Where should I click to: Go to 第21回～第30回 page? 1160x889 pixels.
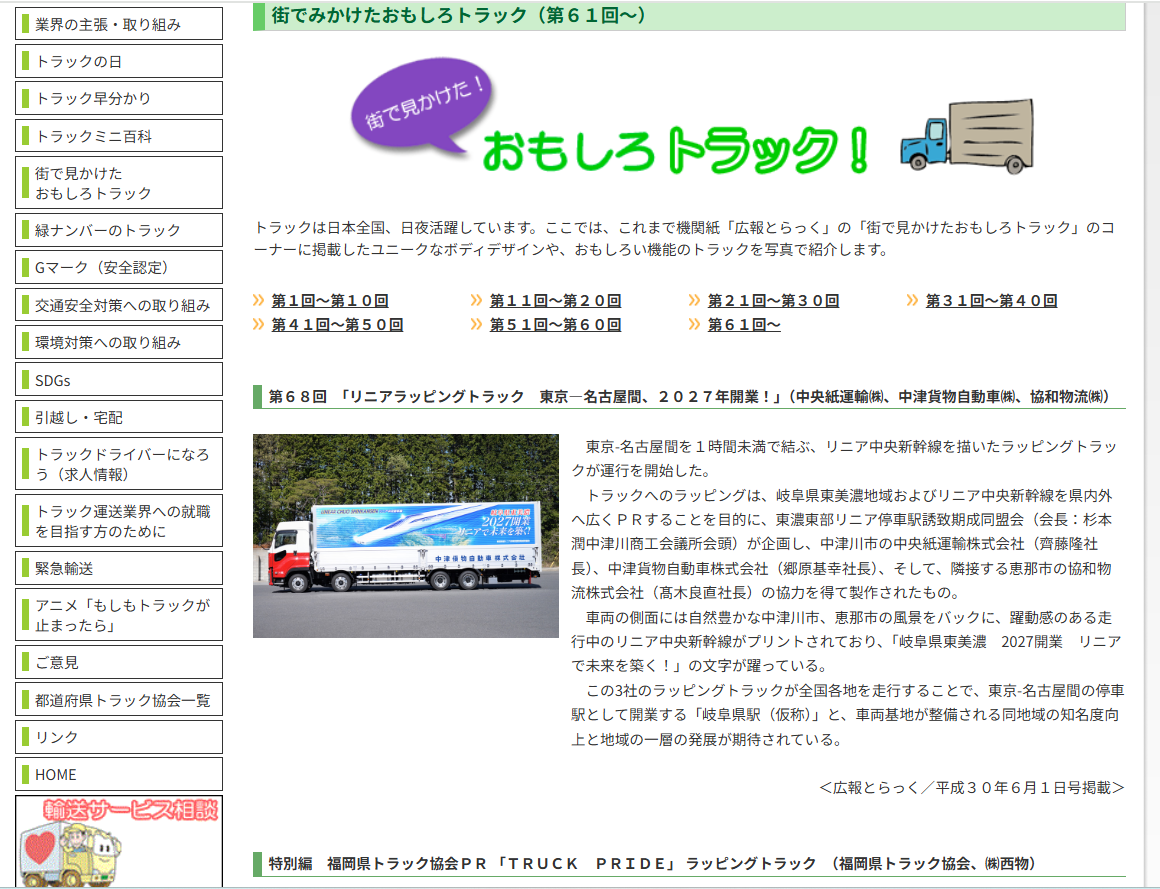(x=773, y=300)
